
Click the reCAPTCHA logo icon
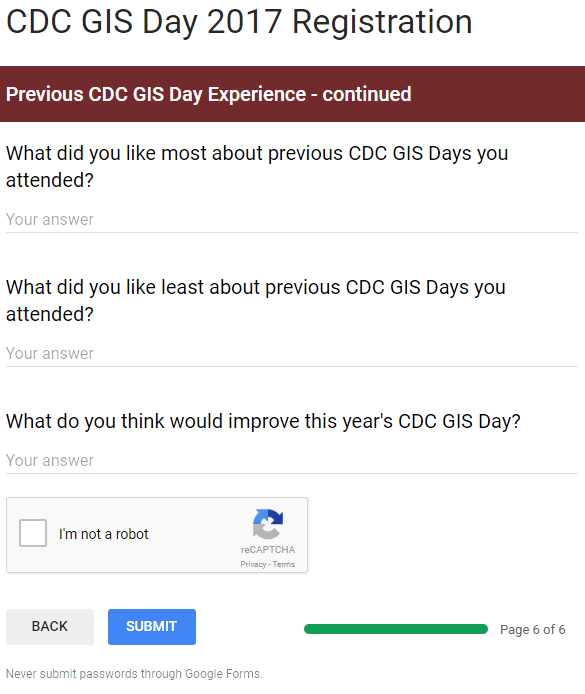coord(268,524)
